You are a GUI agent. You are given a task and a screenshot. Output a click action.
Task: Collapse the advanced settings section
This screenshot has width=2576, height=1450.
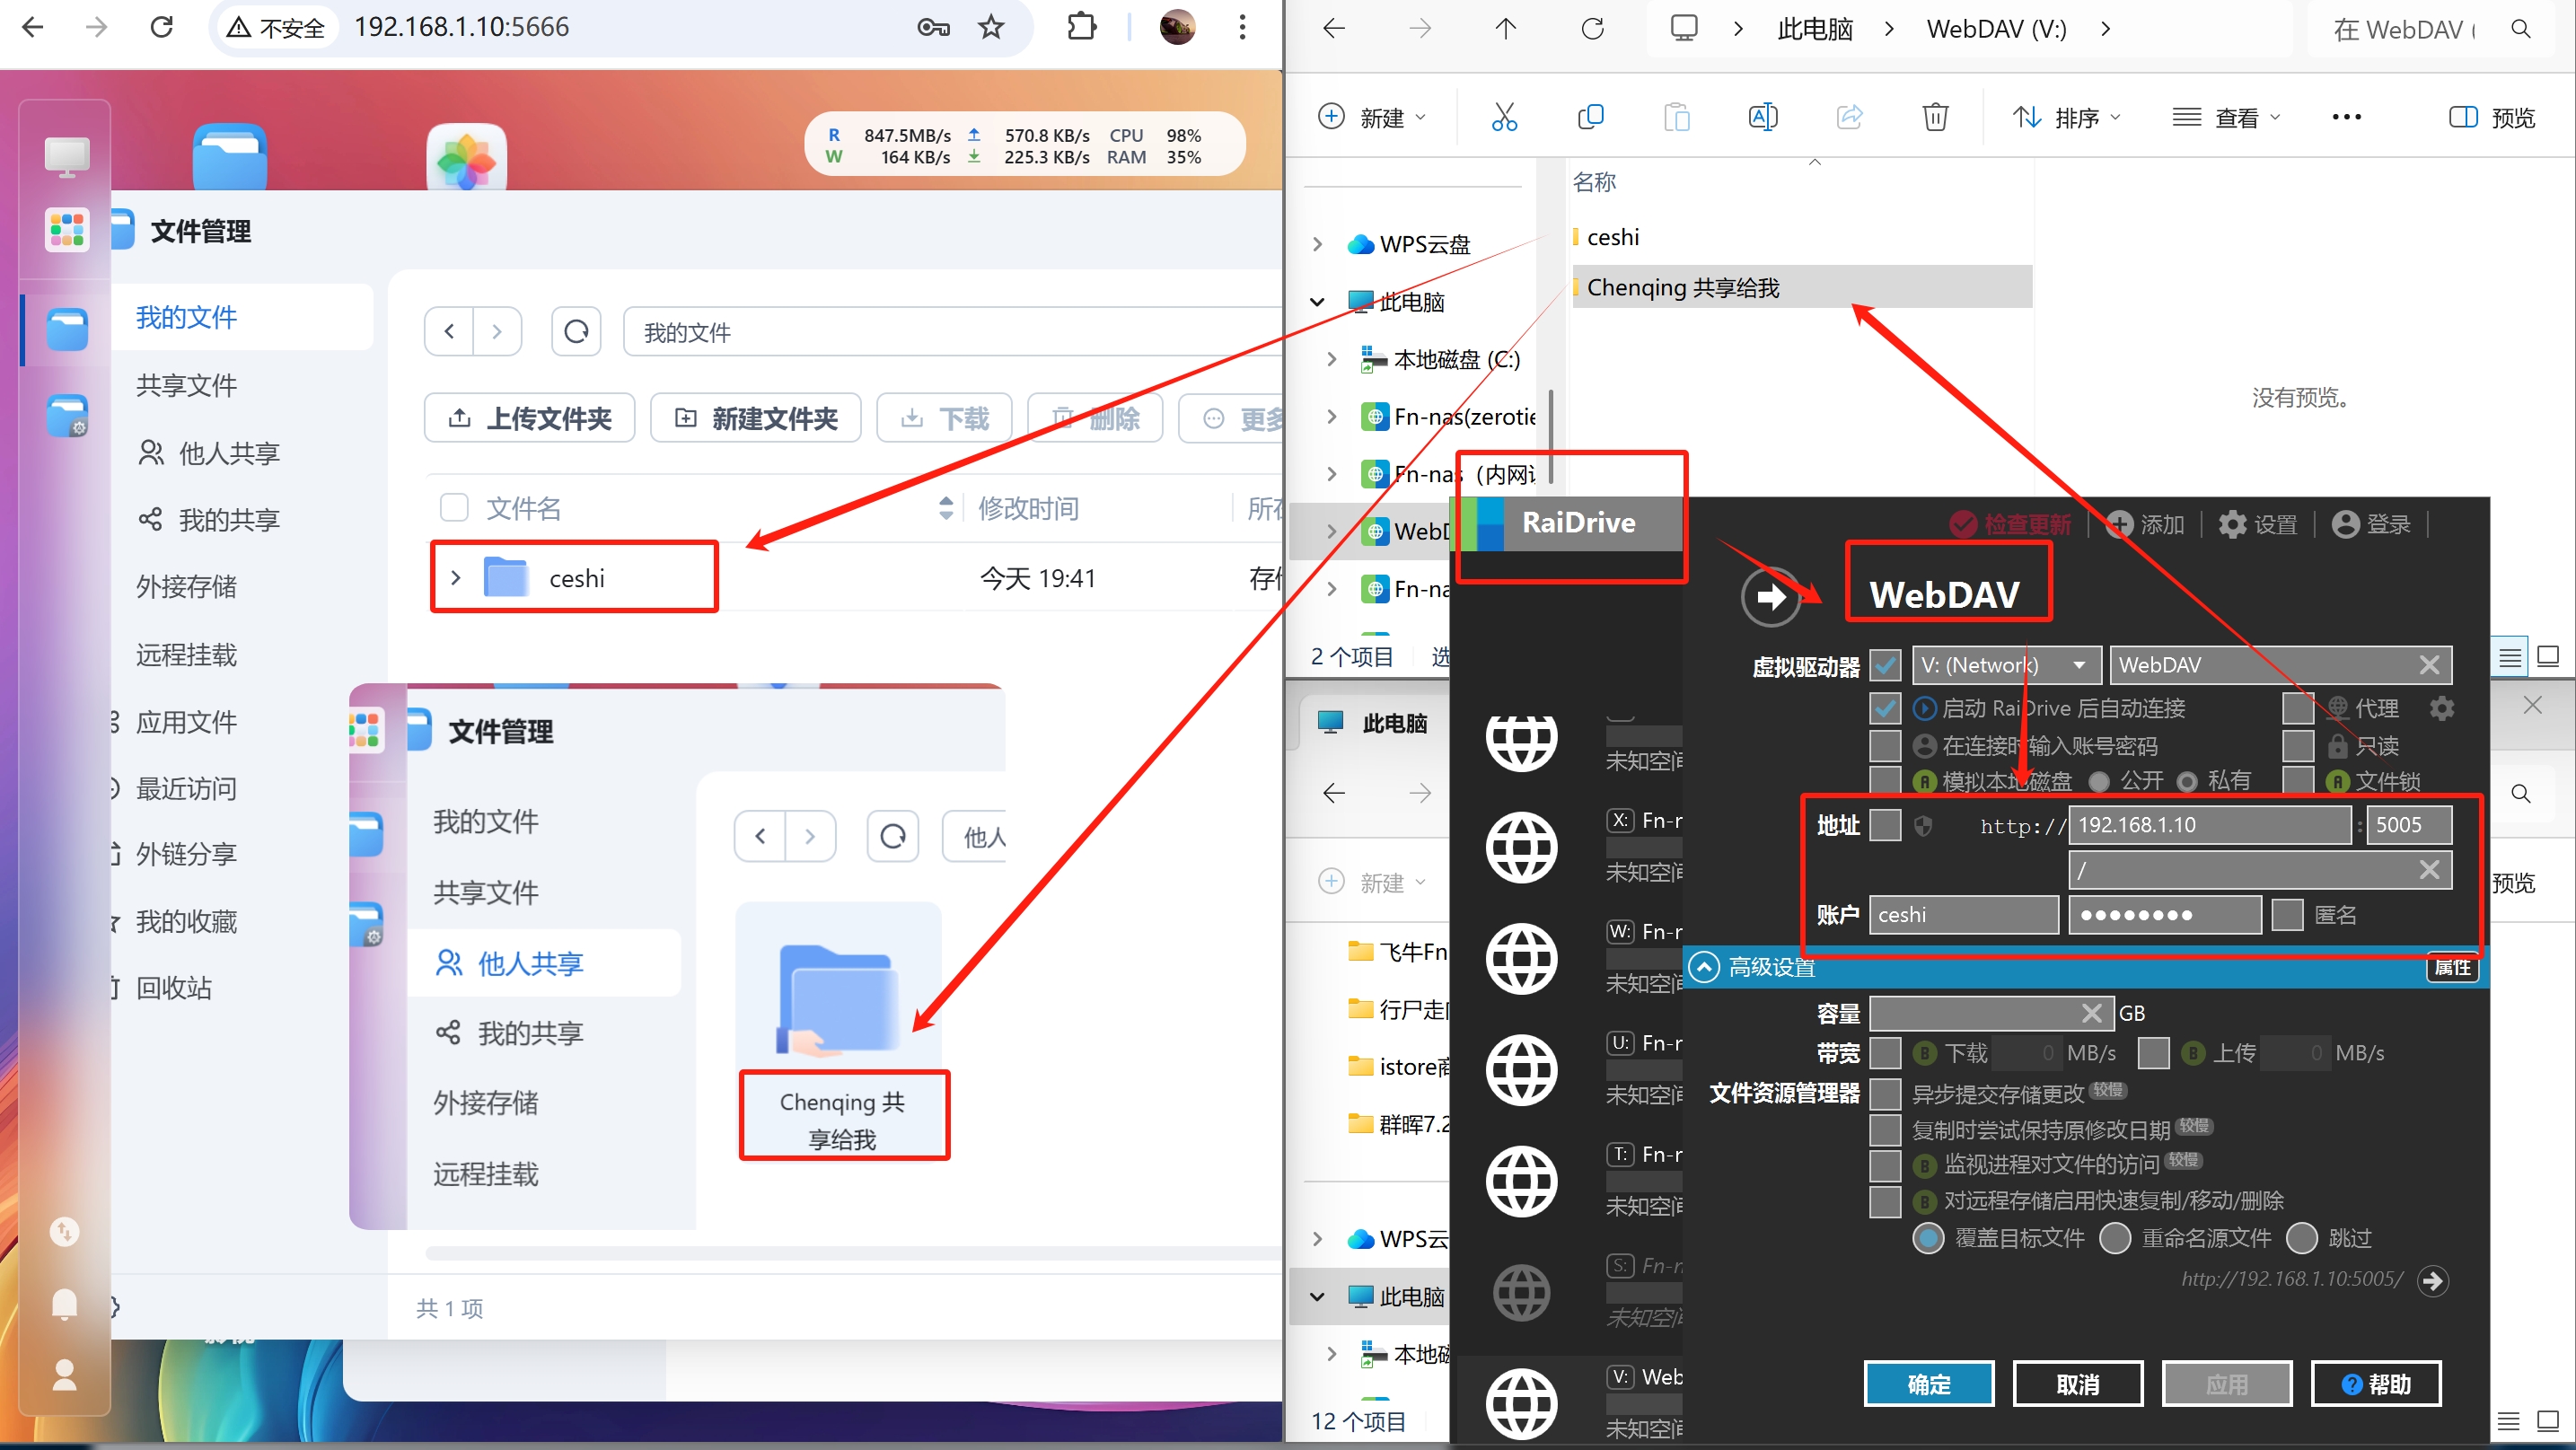tap(1704, 967)
